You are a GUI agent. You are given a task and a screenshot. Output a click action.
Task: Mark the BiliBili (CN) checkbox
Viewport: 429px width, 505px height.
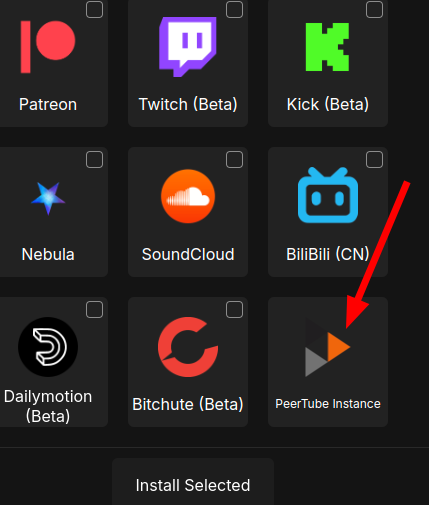[374, 160]
